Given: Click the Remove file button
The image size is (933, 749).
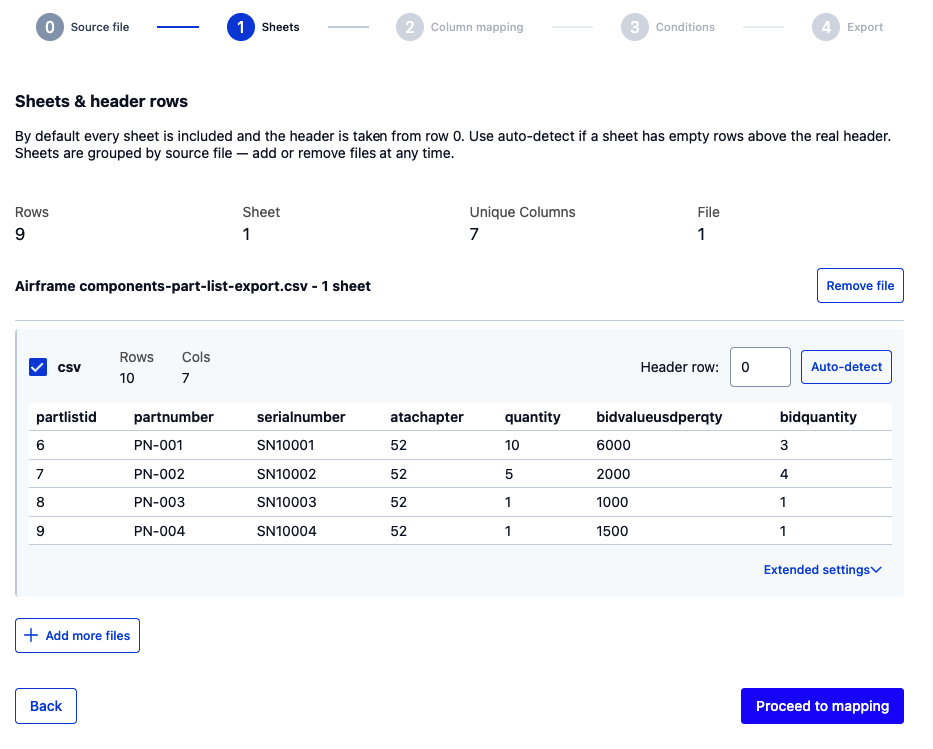Looking at the screenshot, I should pos(860,286).
